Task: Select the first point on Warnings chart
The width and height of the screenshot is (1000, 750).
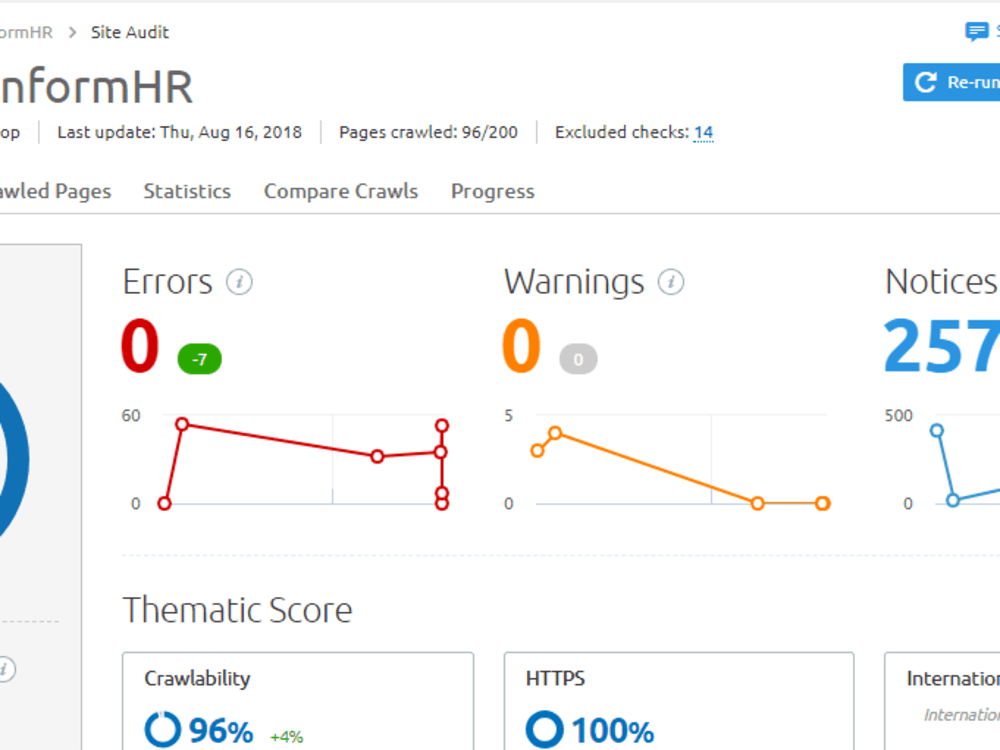Action: [538, 451]
